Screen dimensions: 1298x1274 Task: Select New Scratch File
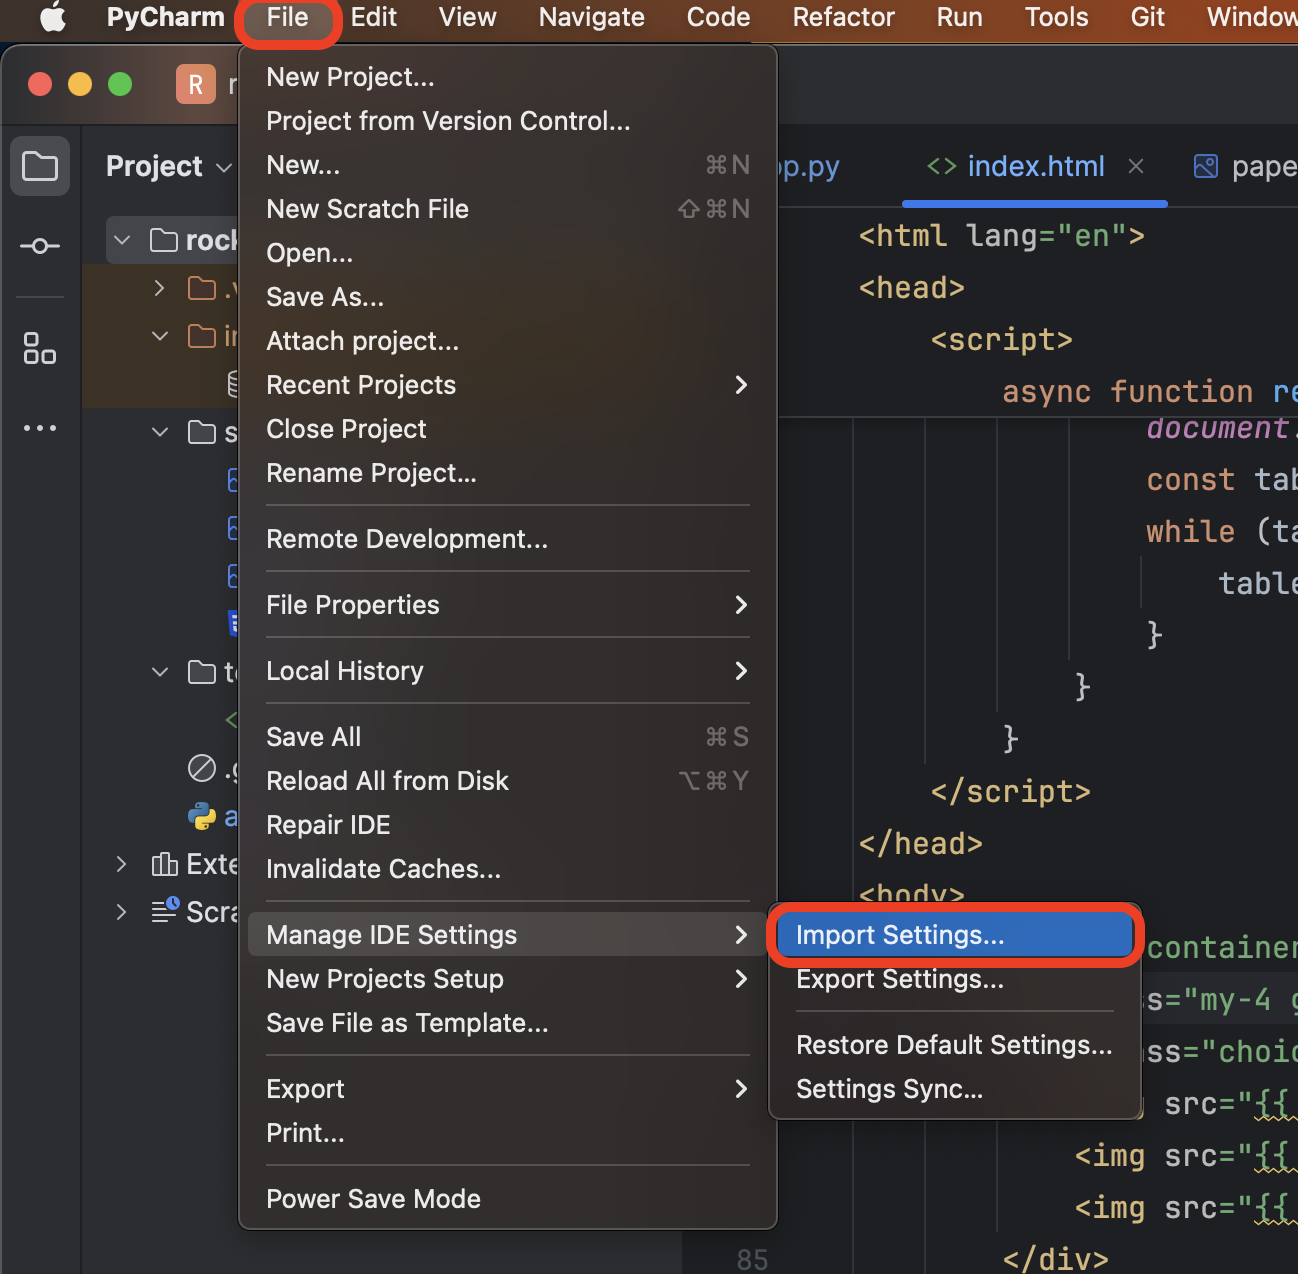tap(508, 209)
